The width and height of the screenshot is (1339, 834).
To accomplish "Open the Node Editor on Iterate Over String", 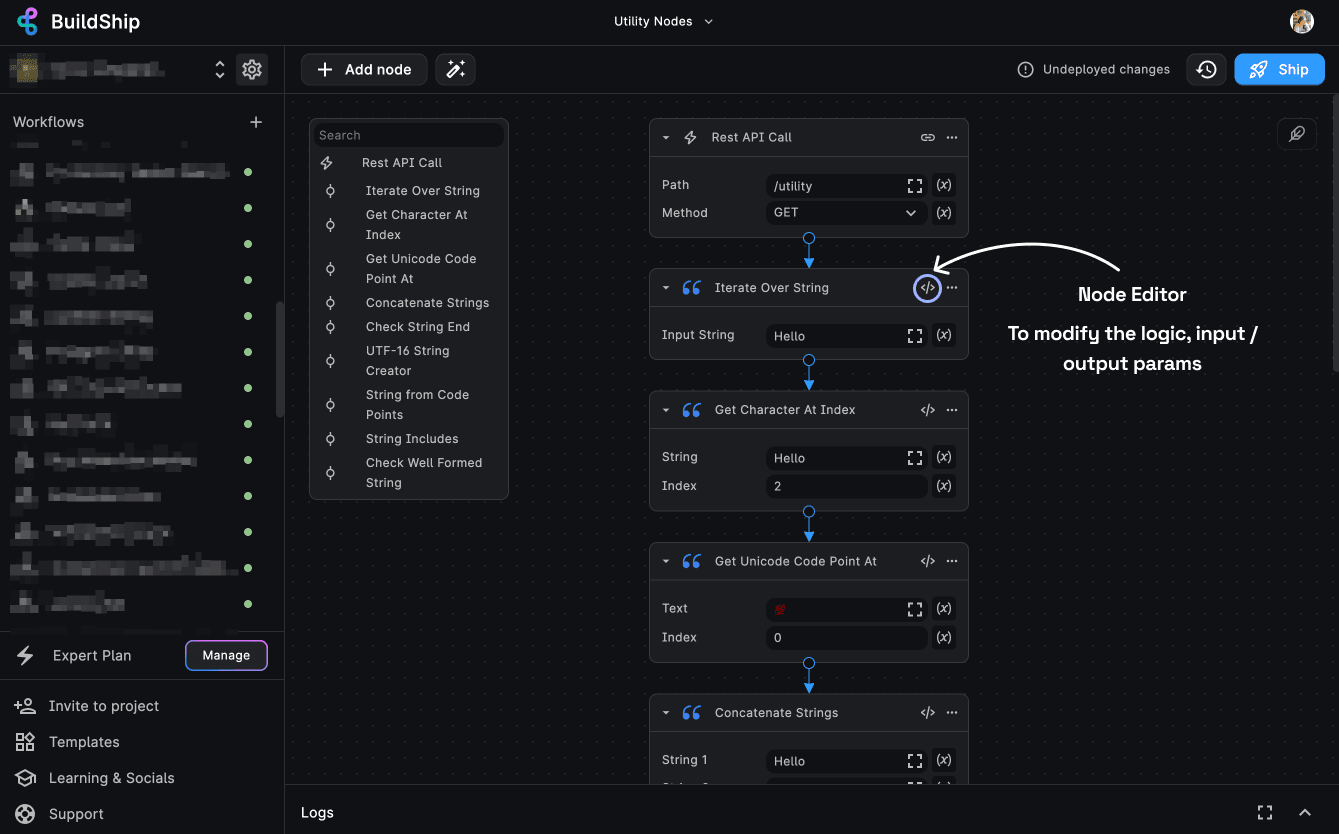I will click(x=927, y=288).
